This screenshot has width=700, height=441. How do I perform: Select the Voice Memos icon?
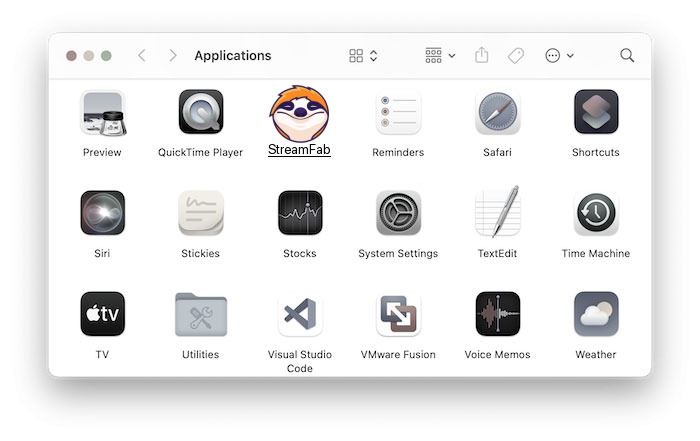point(497,314)
